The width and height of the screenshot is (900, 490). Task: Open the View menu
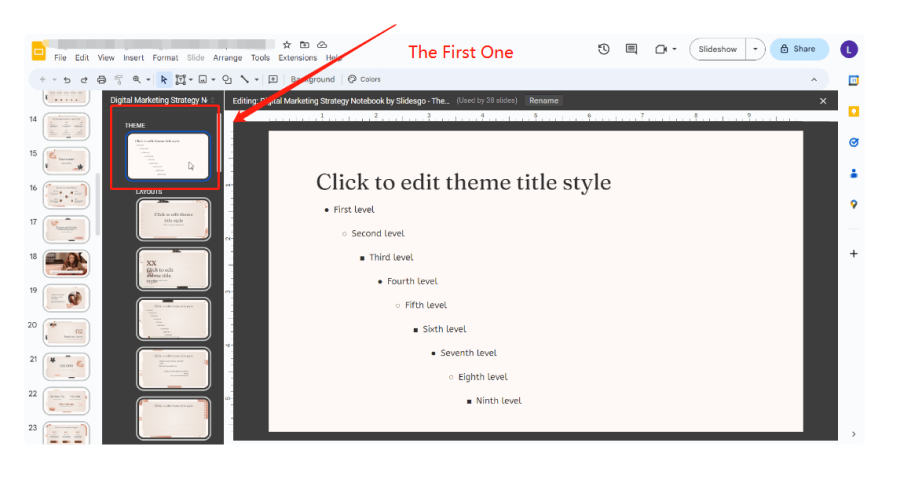click(106, 58)
